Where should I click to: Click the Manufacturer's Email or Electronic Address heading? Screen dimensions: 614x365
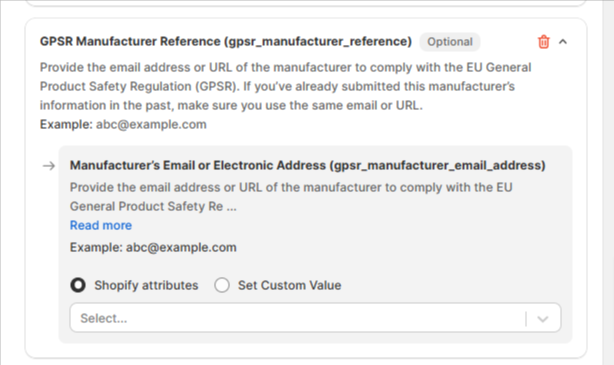tap(307, 165)
